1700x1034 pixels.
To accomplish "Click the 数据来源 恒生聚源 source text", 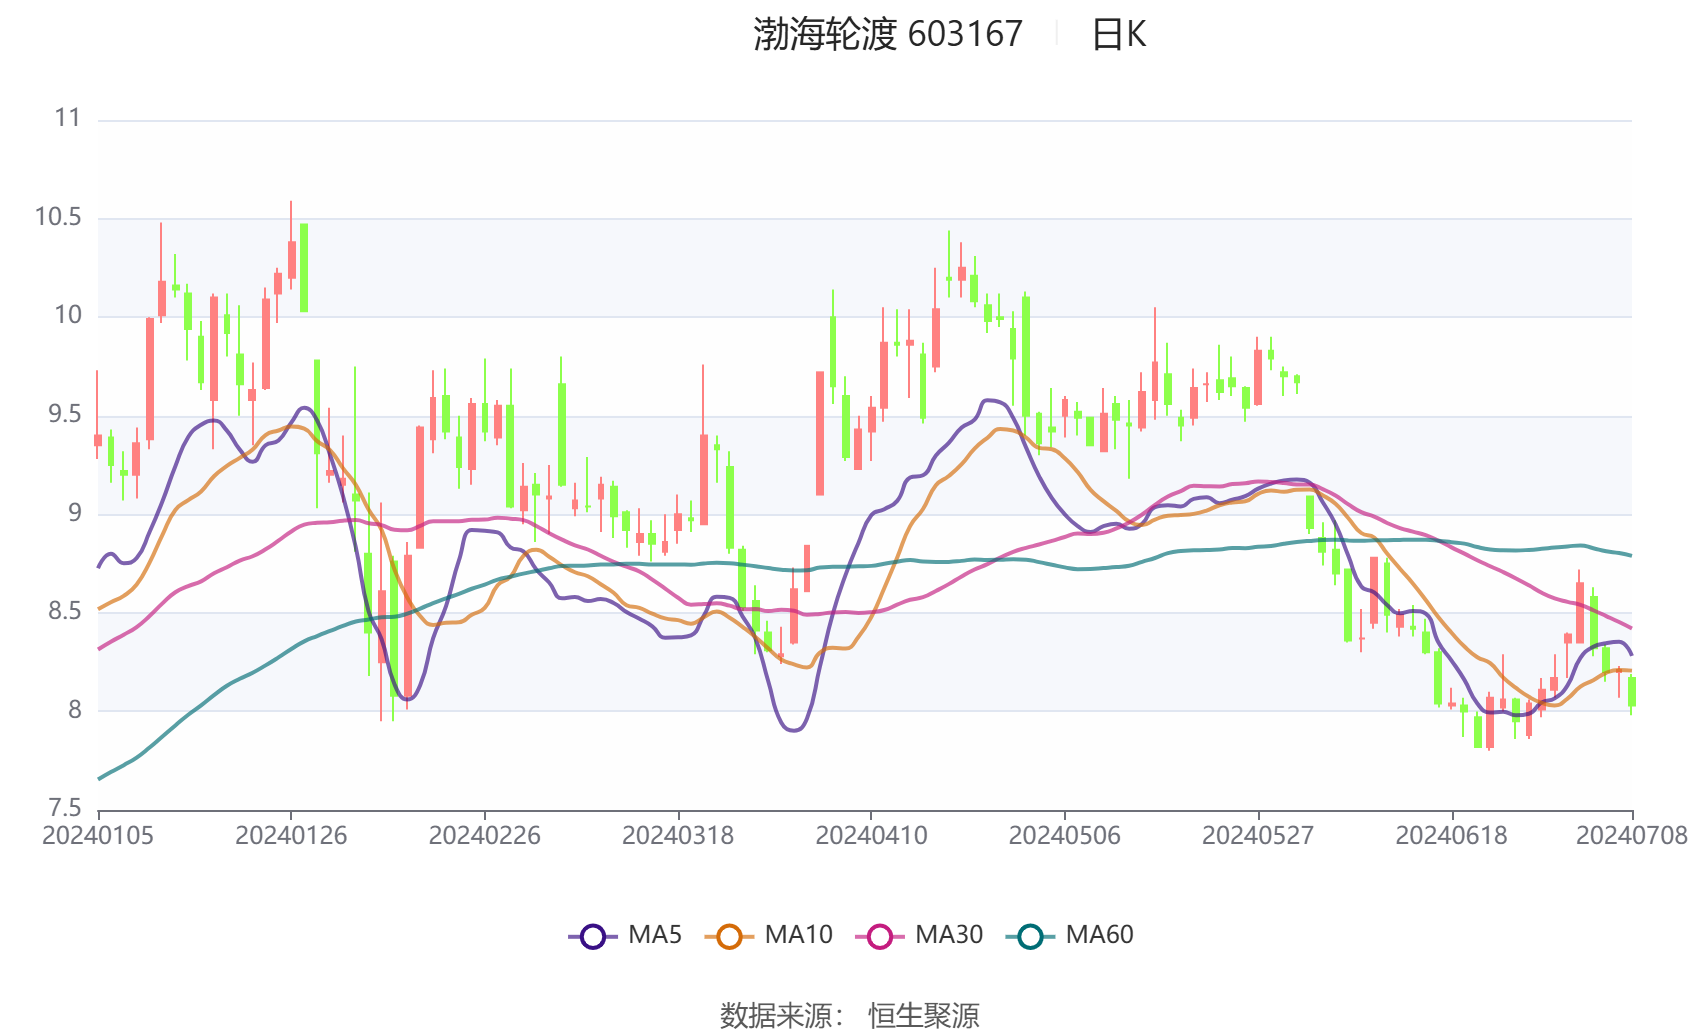I will (x=850, y=1015).
